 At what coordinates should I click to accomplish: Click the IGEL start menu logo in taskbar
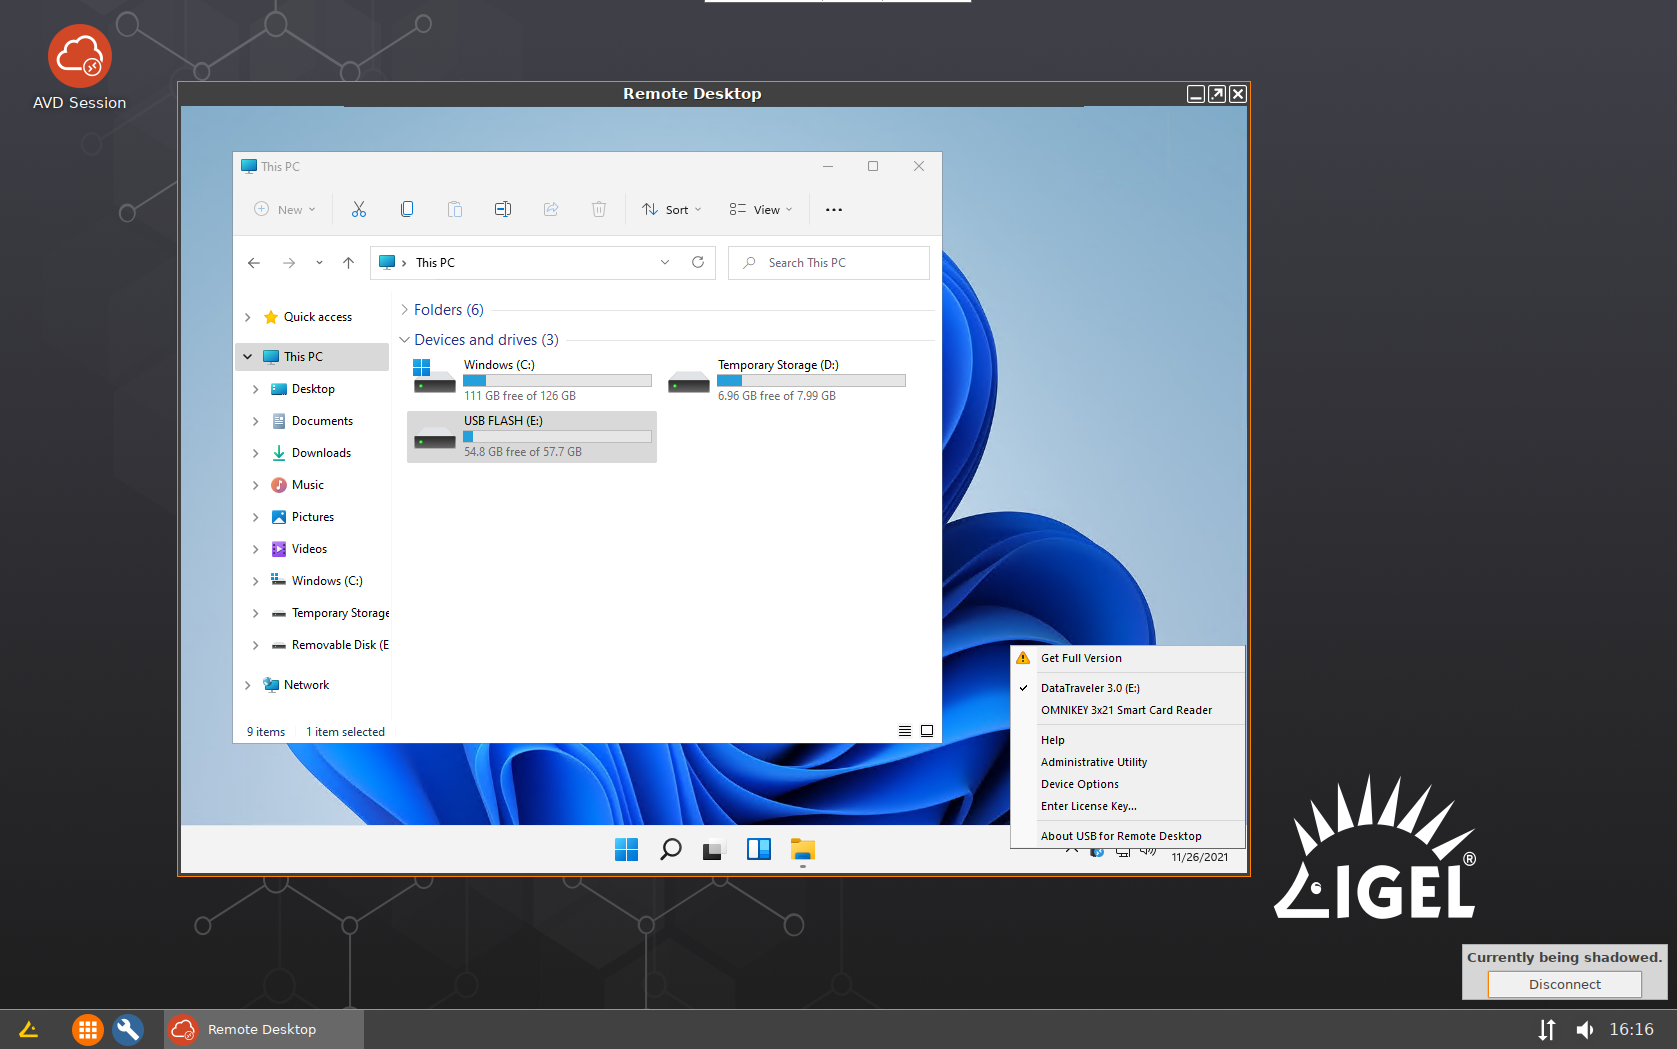(28, 1029)
